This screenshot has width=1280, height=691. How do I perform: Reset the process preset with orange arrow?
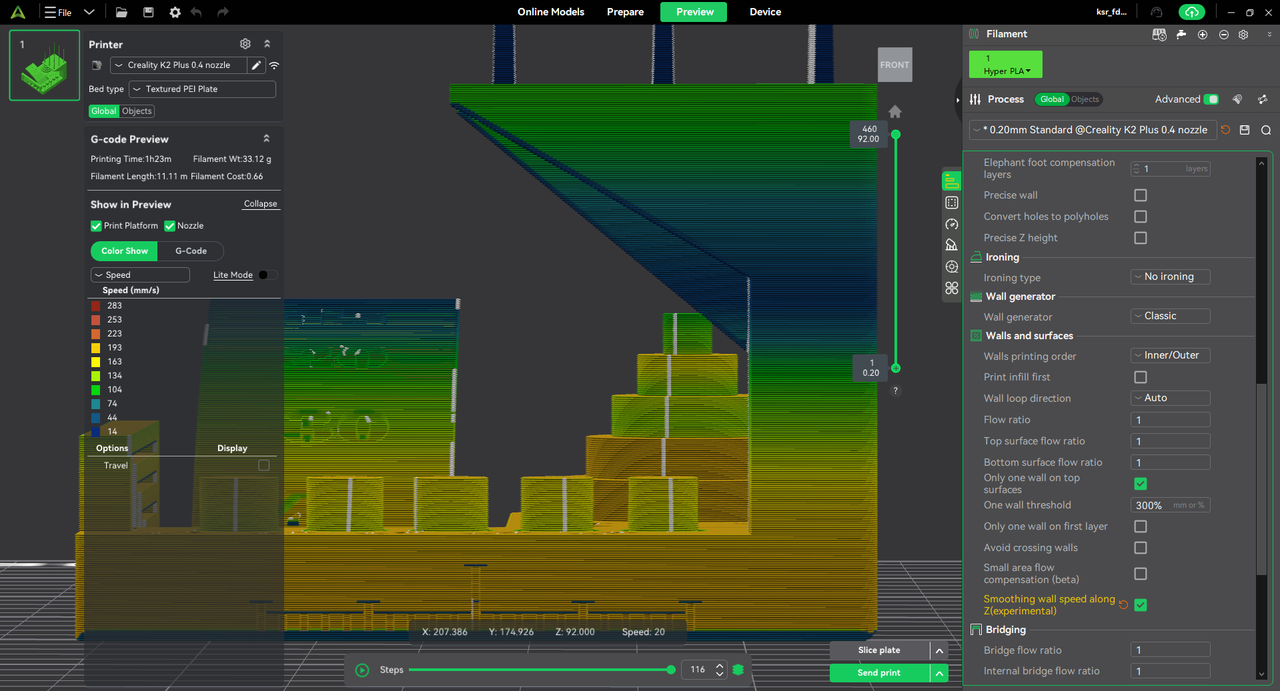[1226, 130]
